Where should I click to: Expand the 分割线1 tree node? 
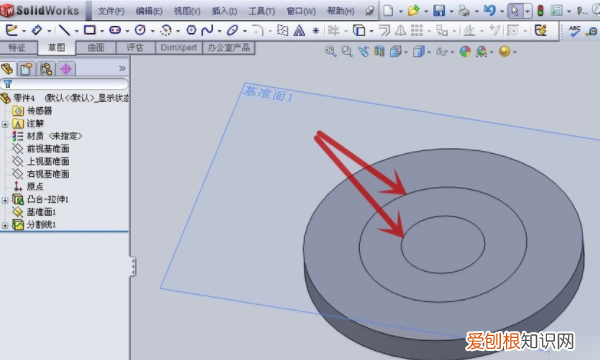[5, 225]
